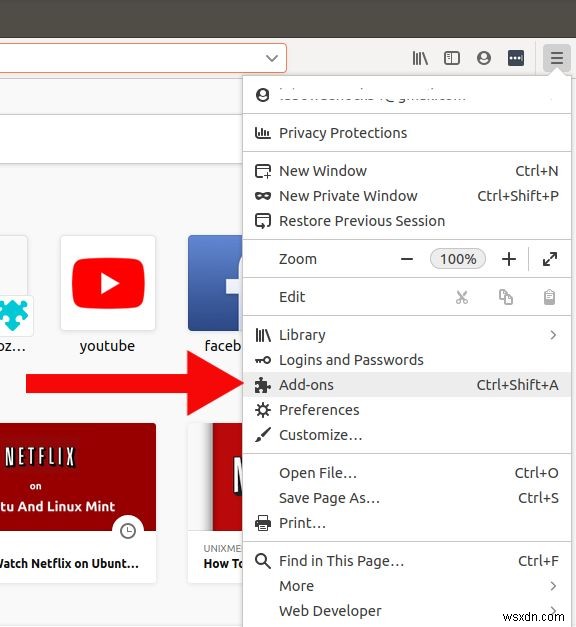Click the Copy icon in Edit row

coord(506,297)
